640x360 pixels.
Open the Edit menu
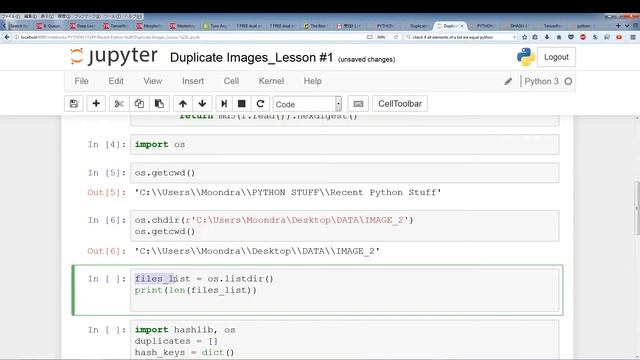tap(116, 81)
